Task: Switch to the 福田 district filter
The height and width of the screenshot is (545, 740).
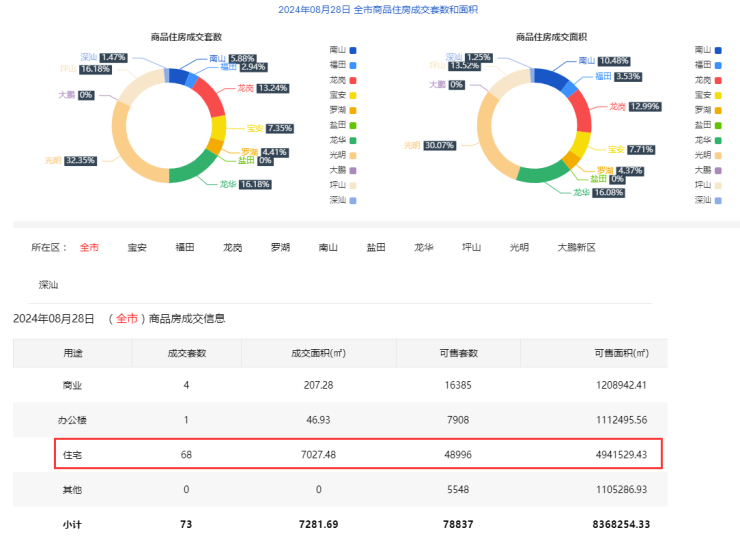Action: coord(185,247)
